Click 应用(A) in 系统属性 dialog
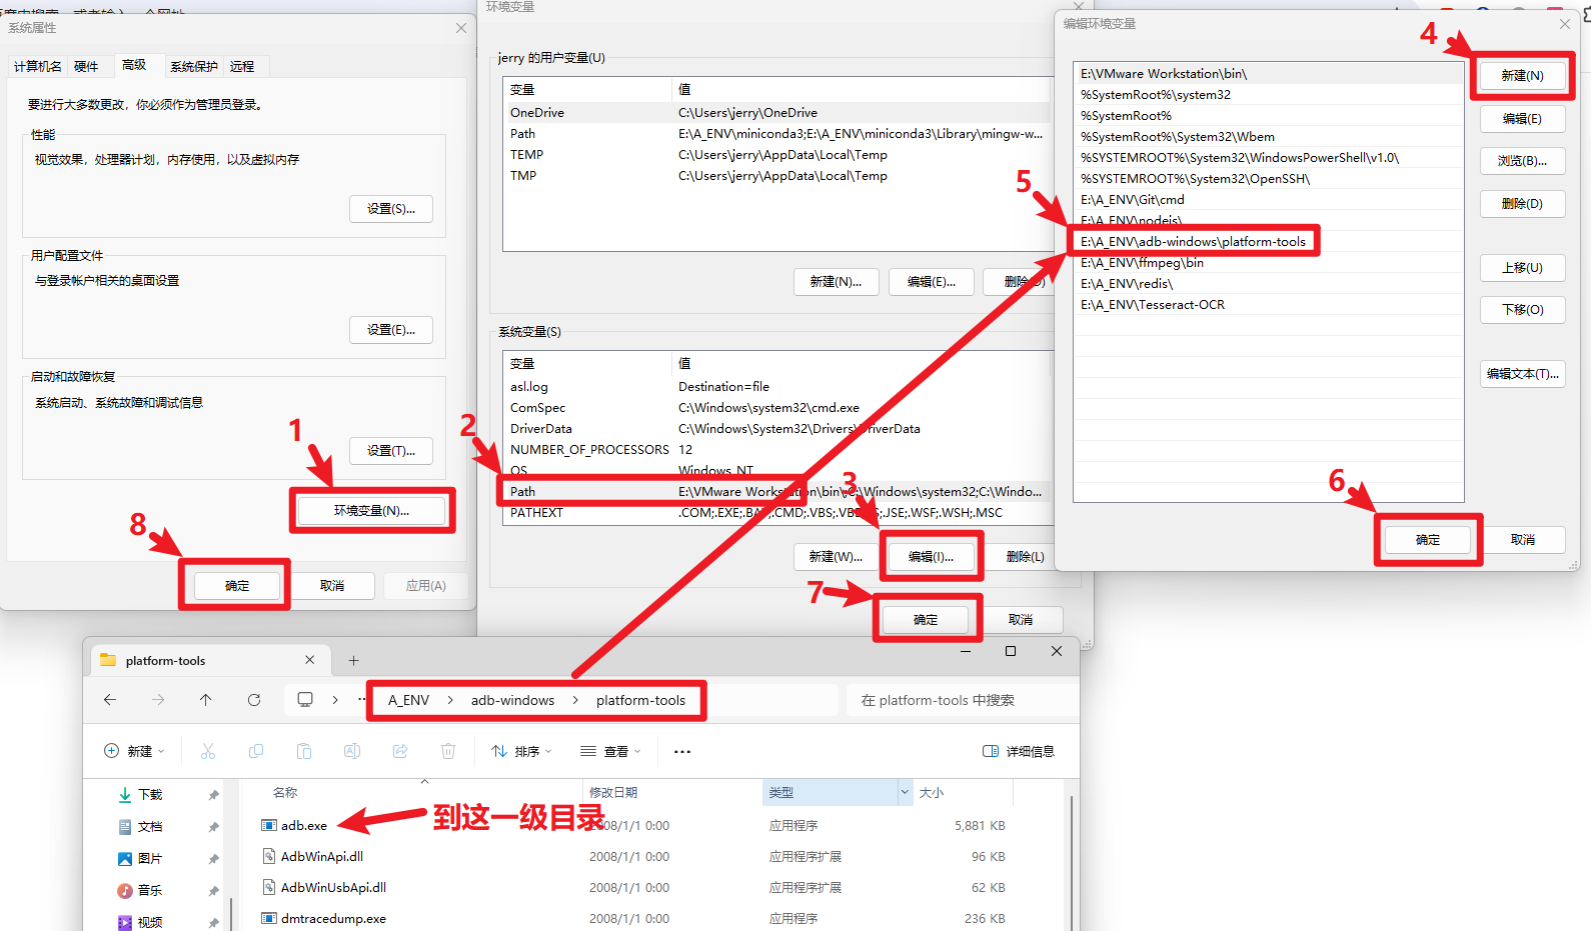1591x931 pixels. click(426, 586)
